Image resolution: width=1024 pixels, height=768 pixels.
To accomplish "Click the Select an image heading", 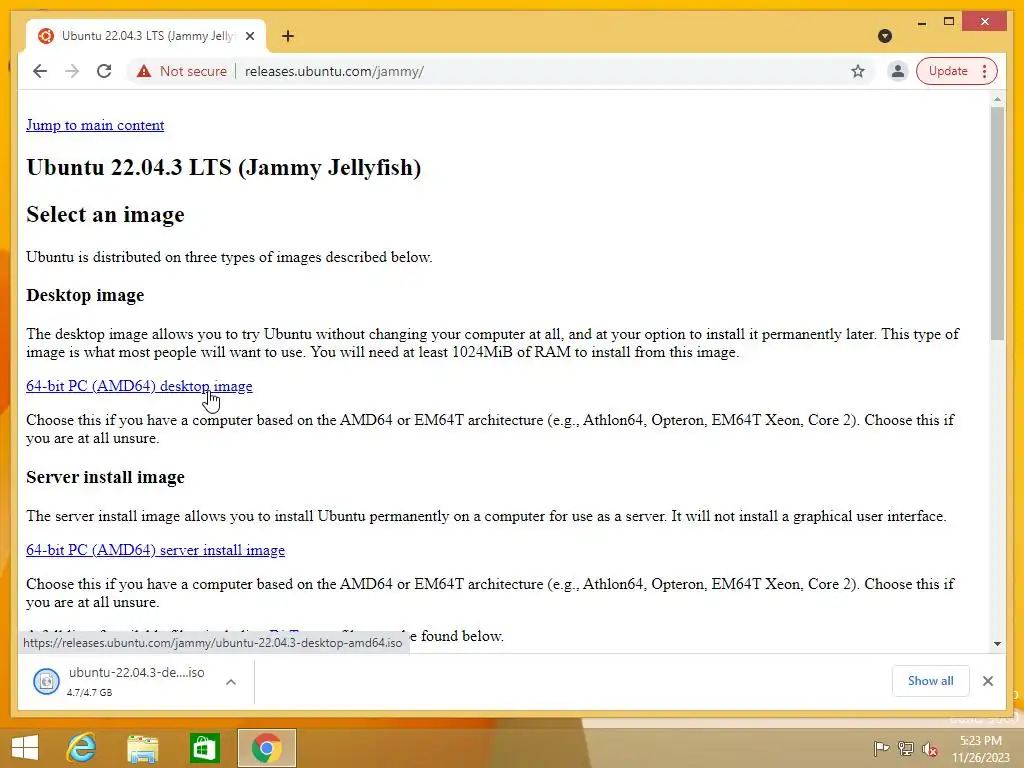I will (x=105, y=214).
